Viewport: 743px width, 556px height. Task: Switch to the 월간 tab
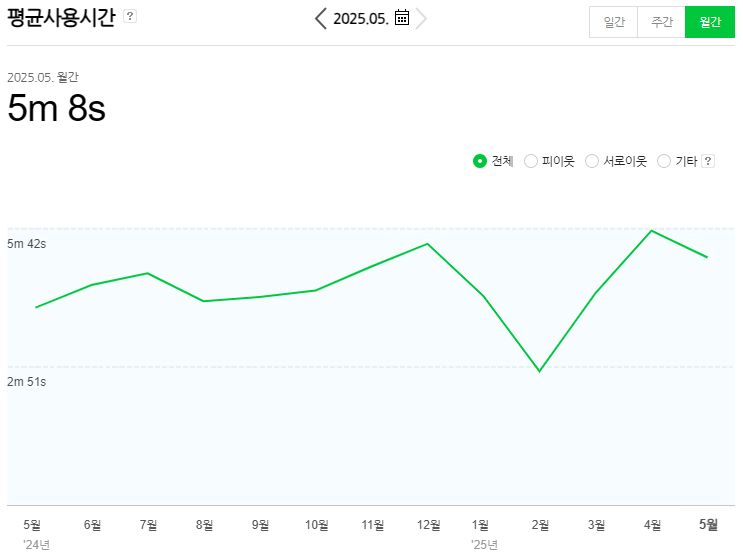[x=710, y=22]
